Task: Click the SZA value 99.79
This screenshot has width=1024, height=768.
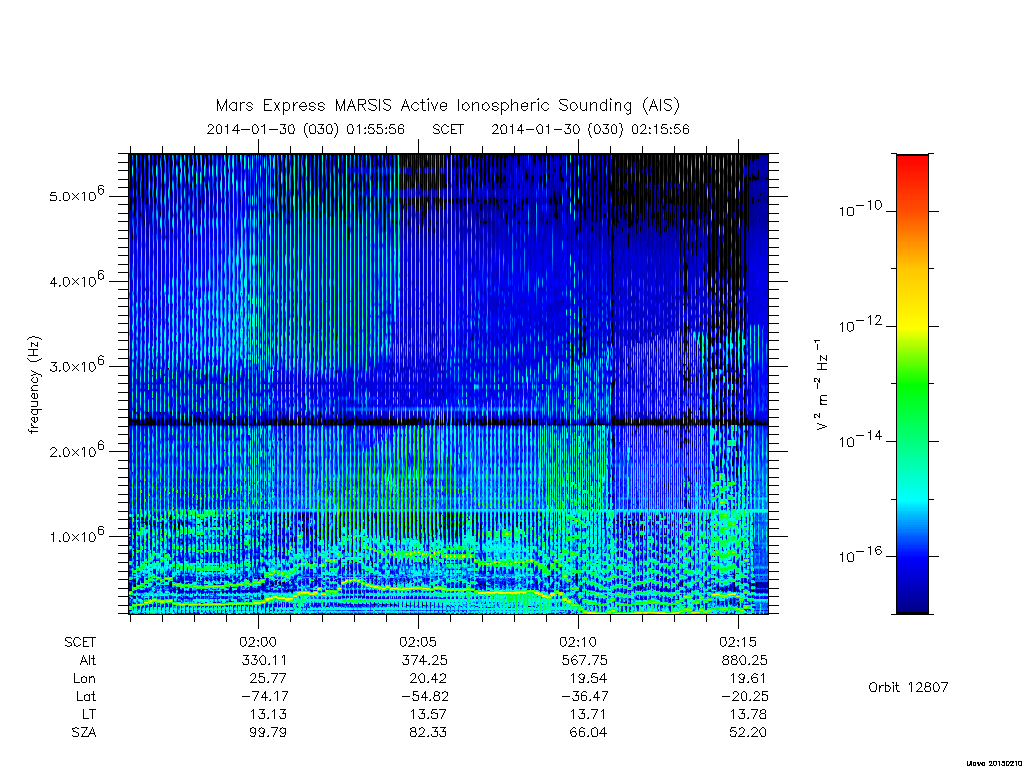Action: [268, 732]
